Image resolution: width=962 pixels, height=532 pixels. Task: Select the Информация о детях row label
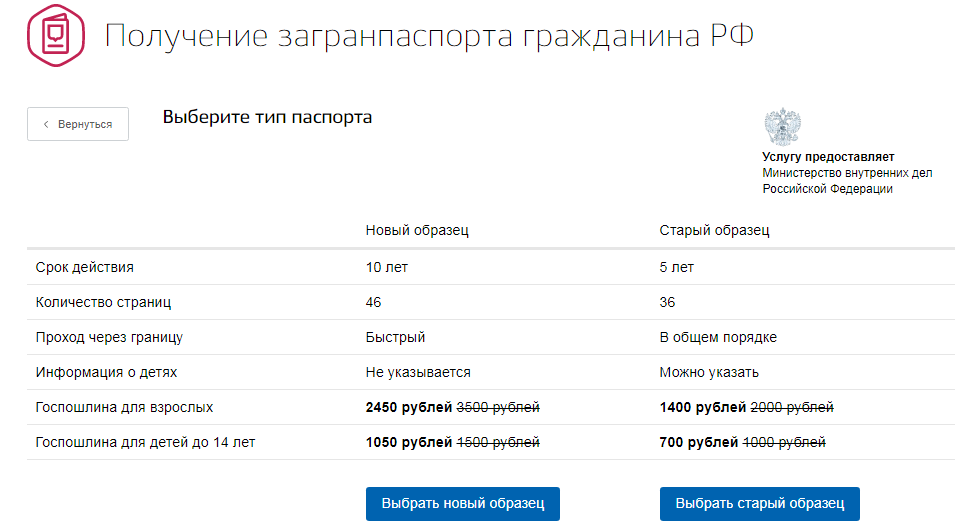[106, 372]
